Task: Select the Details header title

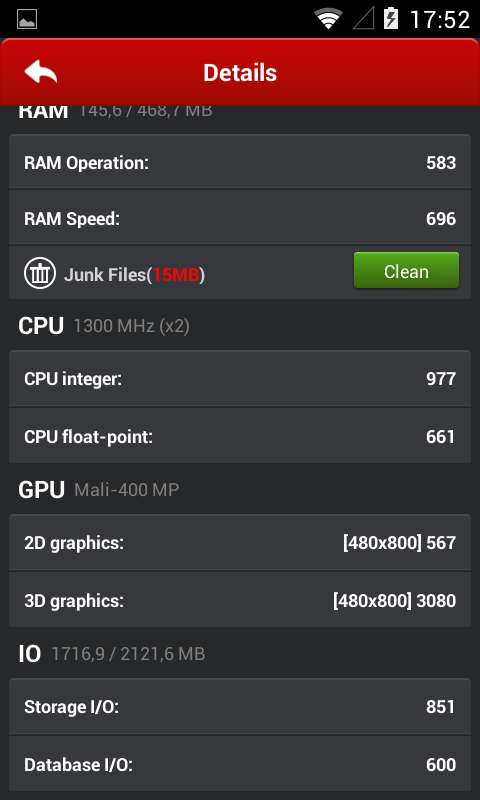Action: click(x=240, y=72)
